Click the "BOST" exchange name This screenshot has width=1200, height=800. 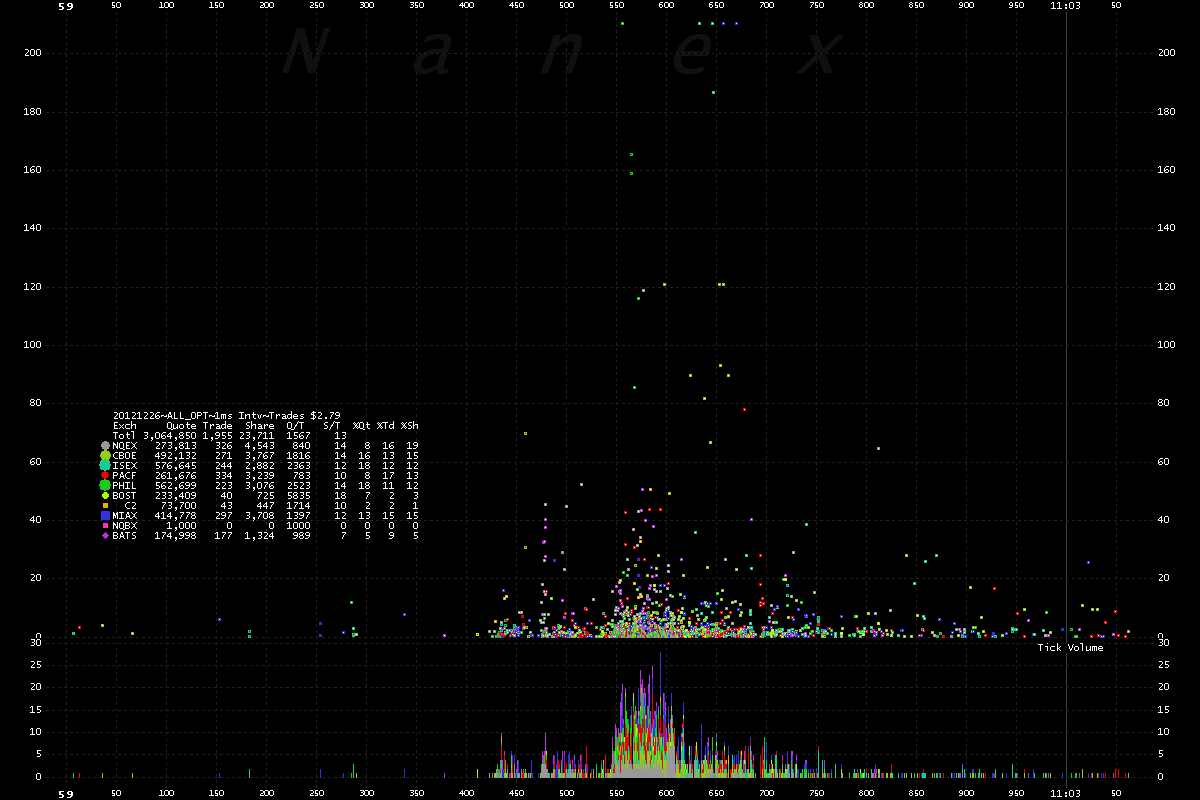click(x=125, y=495)
